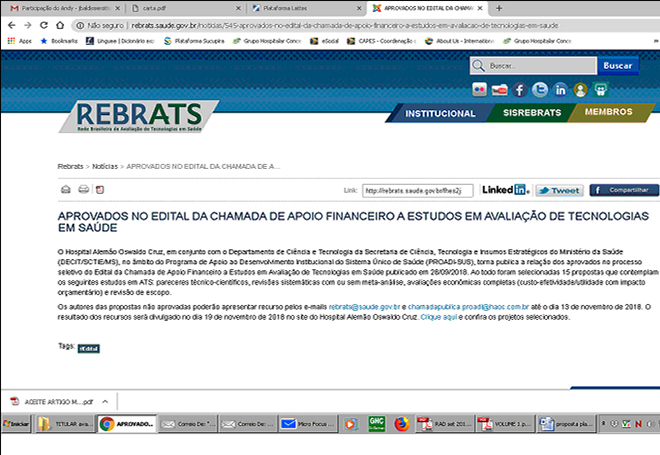Open the SISREBRATS menu

530,114
